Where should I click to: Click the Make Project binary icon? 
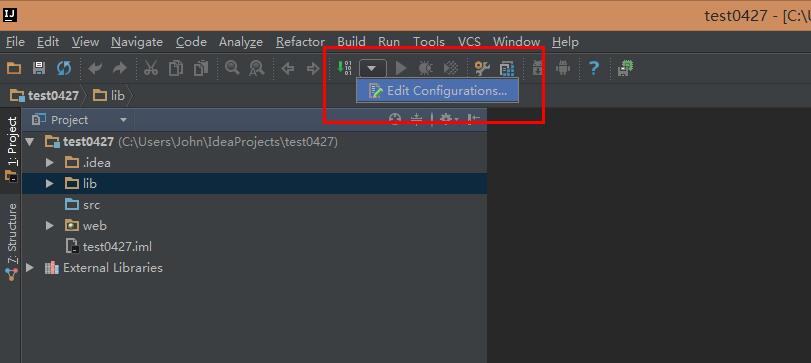(x=344, y=68)
